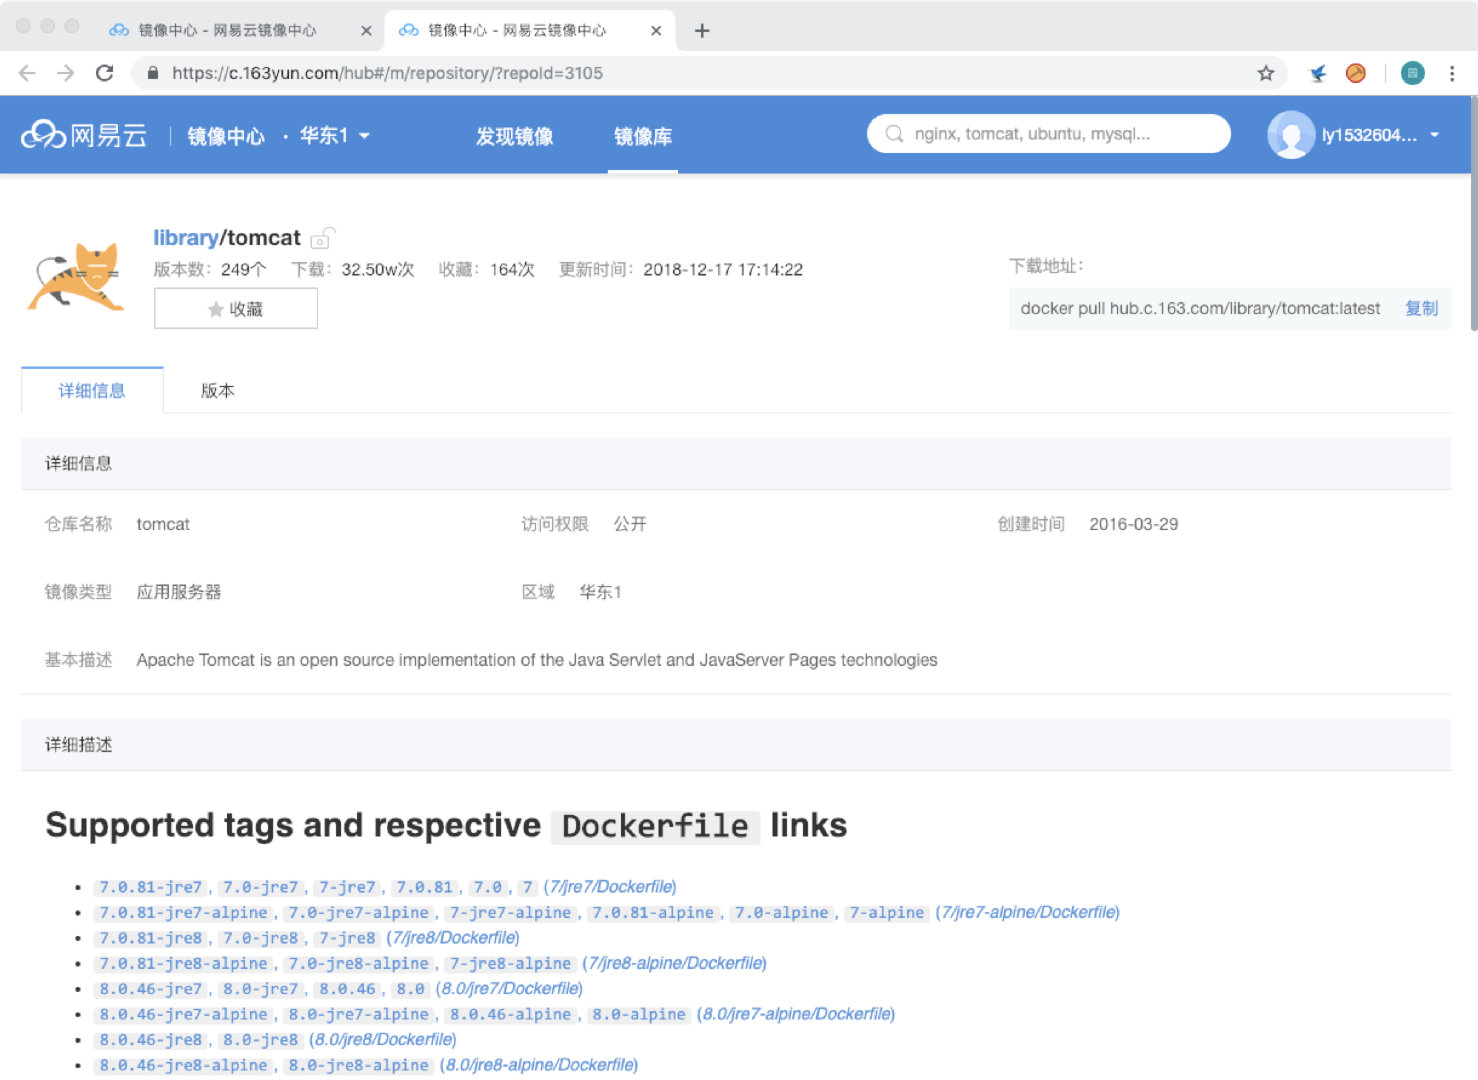Click the search magnifier icon

(x=894, y=134)
